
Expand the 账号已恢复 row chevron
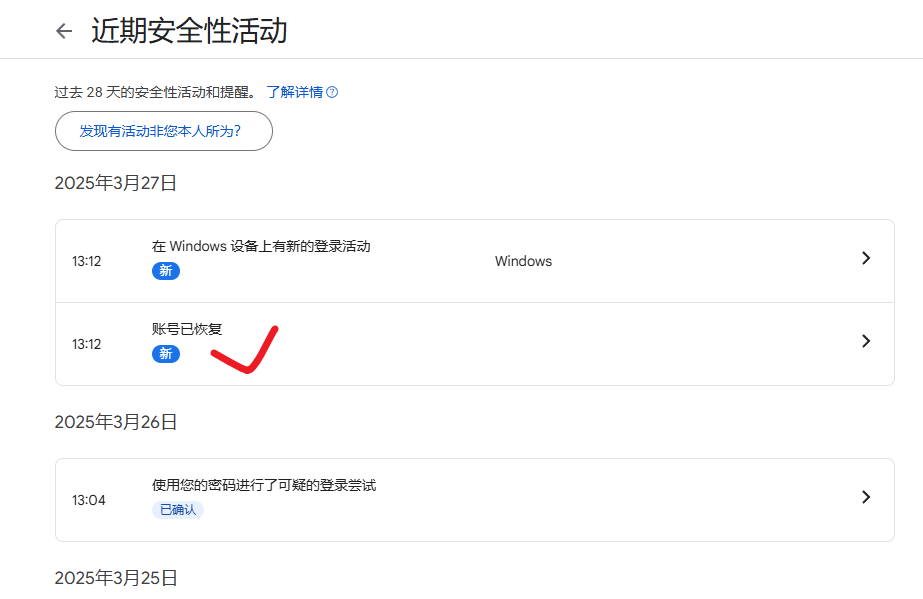tap(866, 341)
